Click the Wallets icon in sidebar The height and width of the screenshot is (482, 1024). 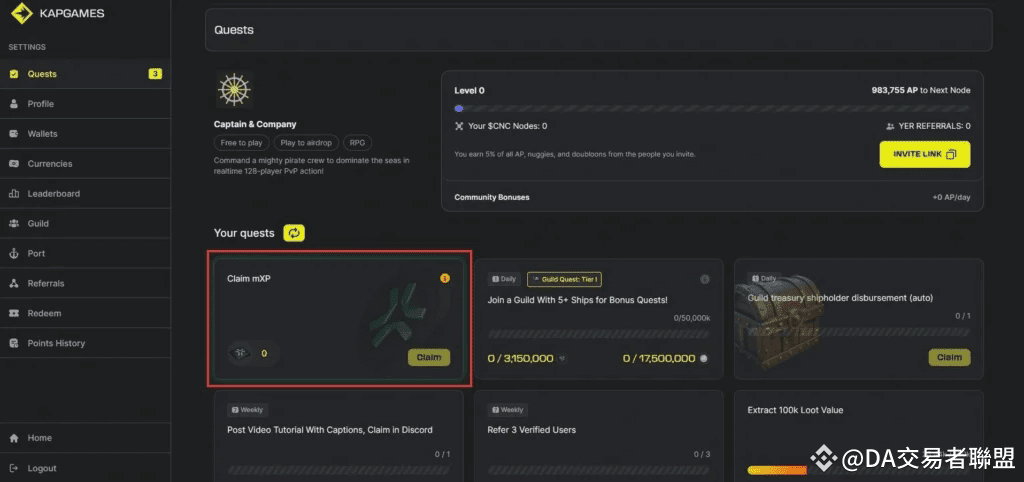click(x=14, y=134)
